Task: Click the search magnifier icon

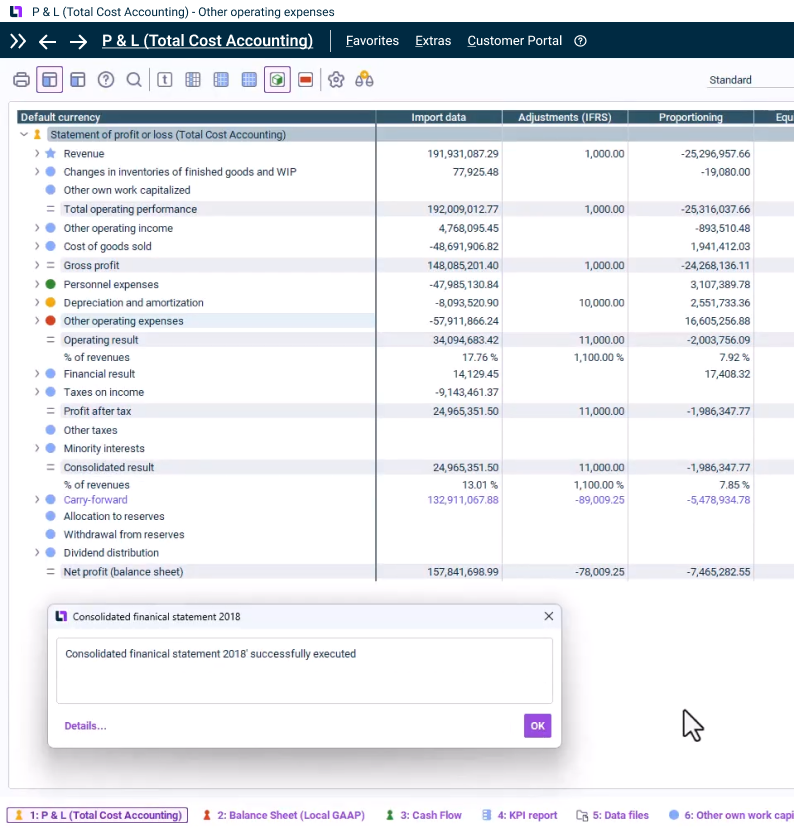Action: click(x=133, y=80)
